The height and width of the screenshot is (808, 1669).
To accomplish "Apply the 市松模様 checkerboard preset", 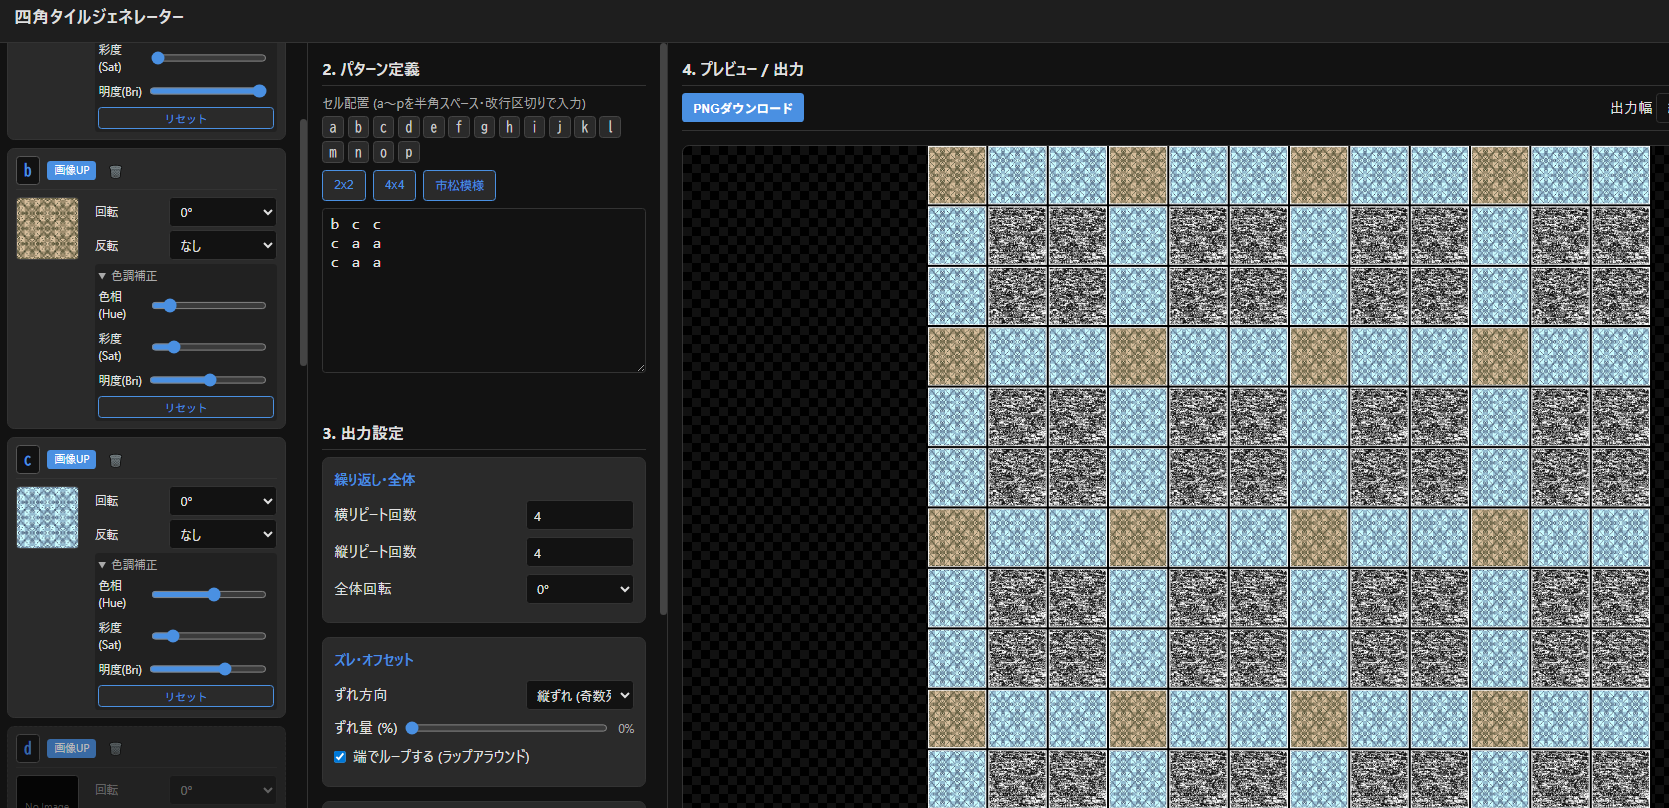I will coord(460,185).
